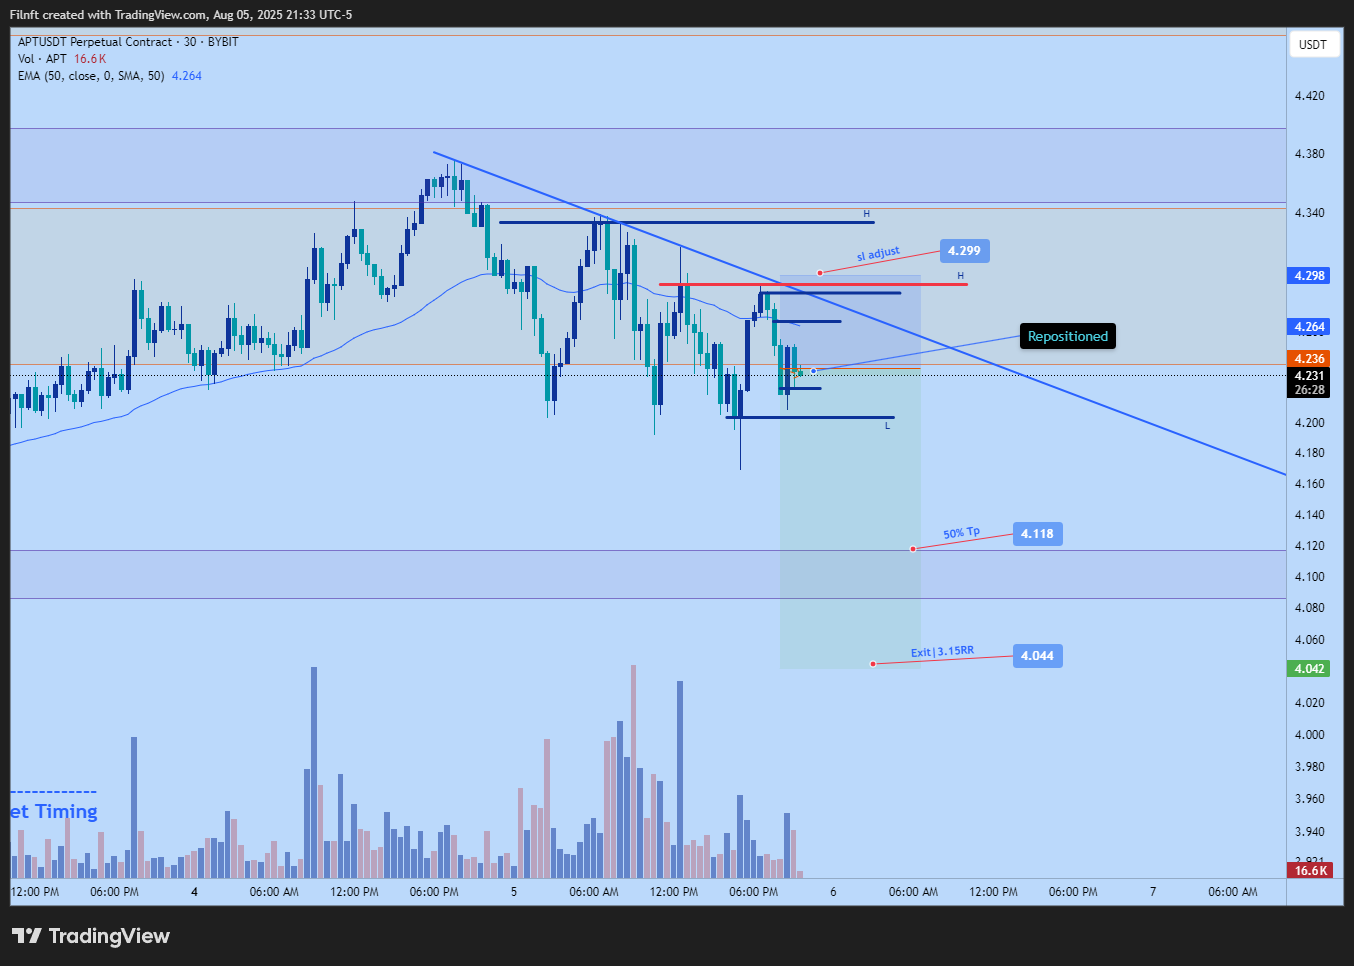Click the day 6 date label on time axis
Image resolution: width=1354 pixels, height=966 pixels.
coord(833,892)
